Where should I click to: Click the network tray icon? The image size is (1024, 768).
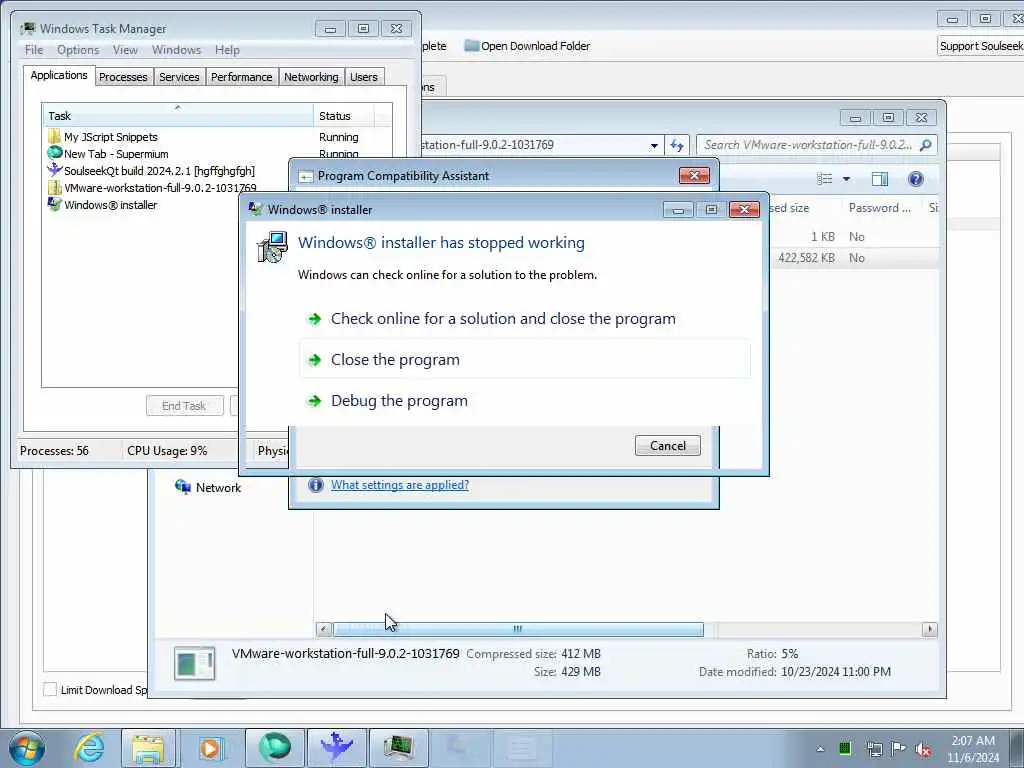(874, 749)
